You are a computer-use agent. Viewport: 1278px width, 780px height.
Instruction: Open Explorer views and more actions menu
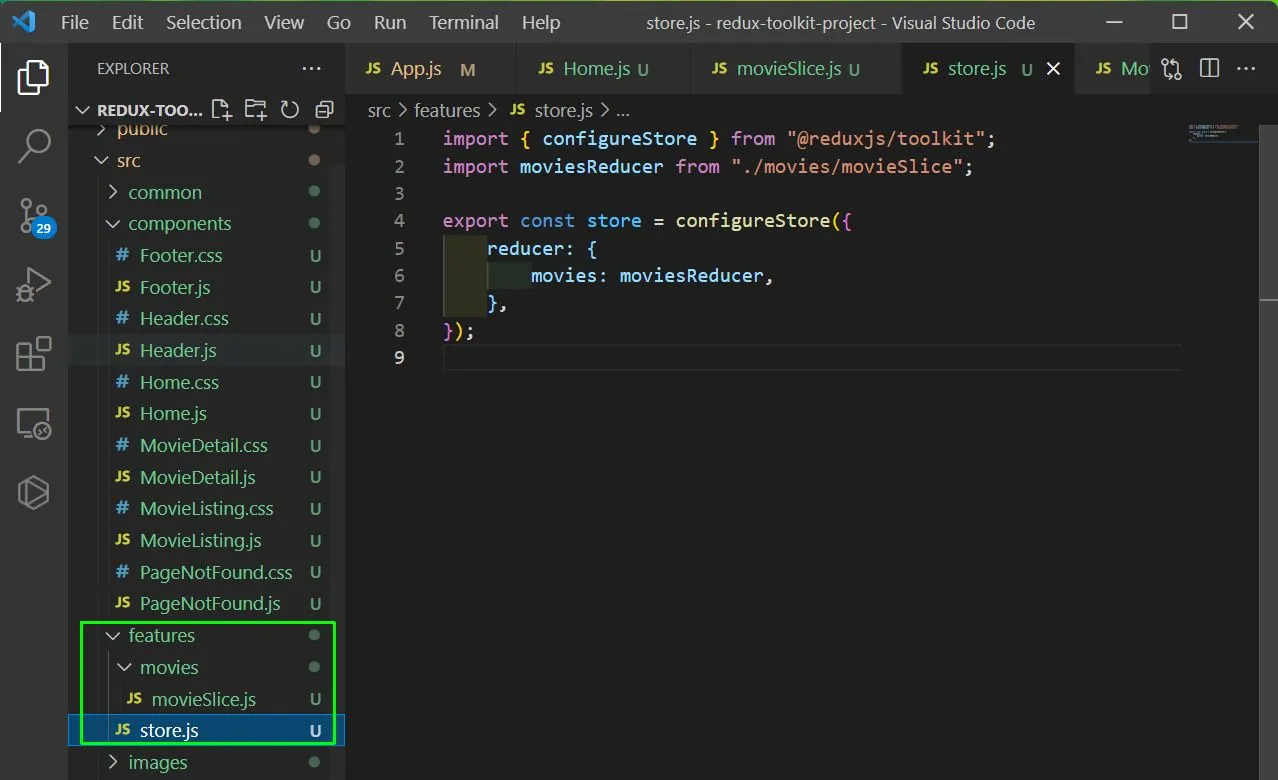tap(312, 69)
